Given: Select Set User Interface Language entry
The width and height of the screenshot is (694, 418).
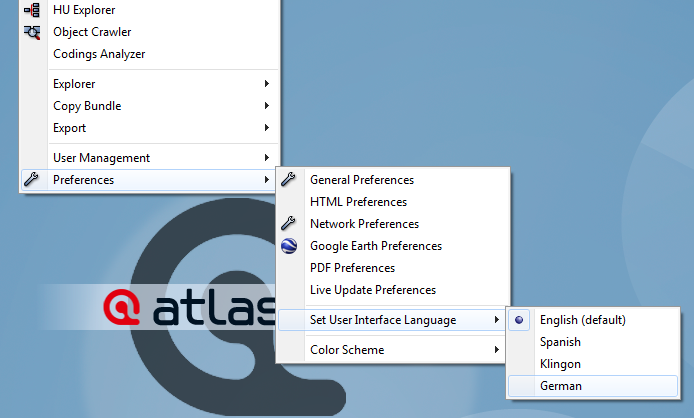Looking at the screenshot, I should tap(393, 320).
